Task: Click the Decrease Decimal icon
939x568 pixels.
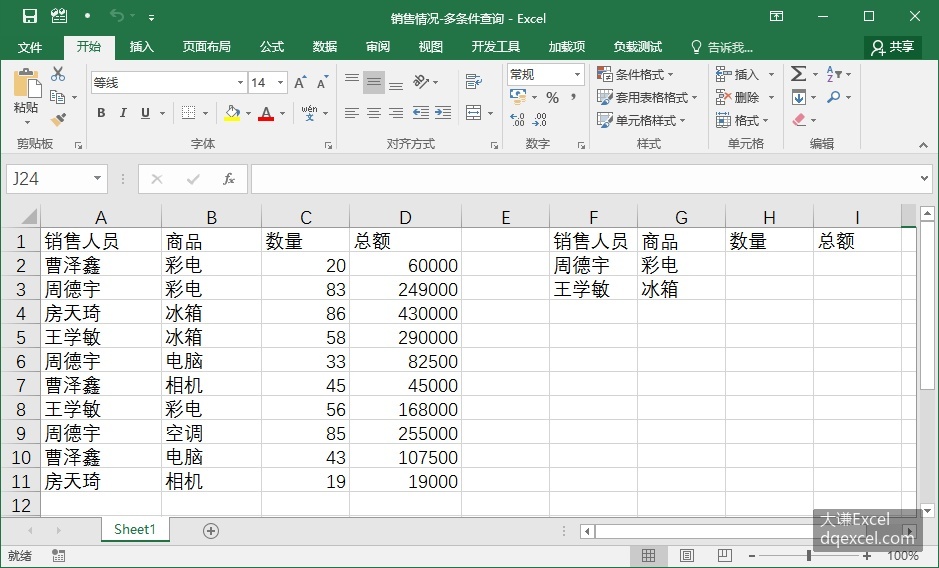Action: 540,120
